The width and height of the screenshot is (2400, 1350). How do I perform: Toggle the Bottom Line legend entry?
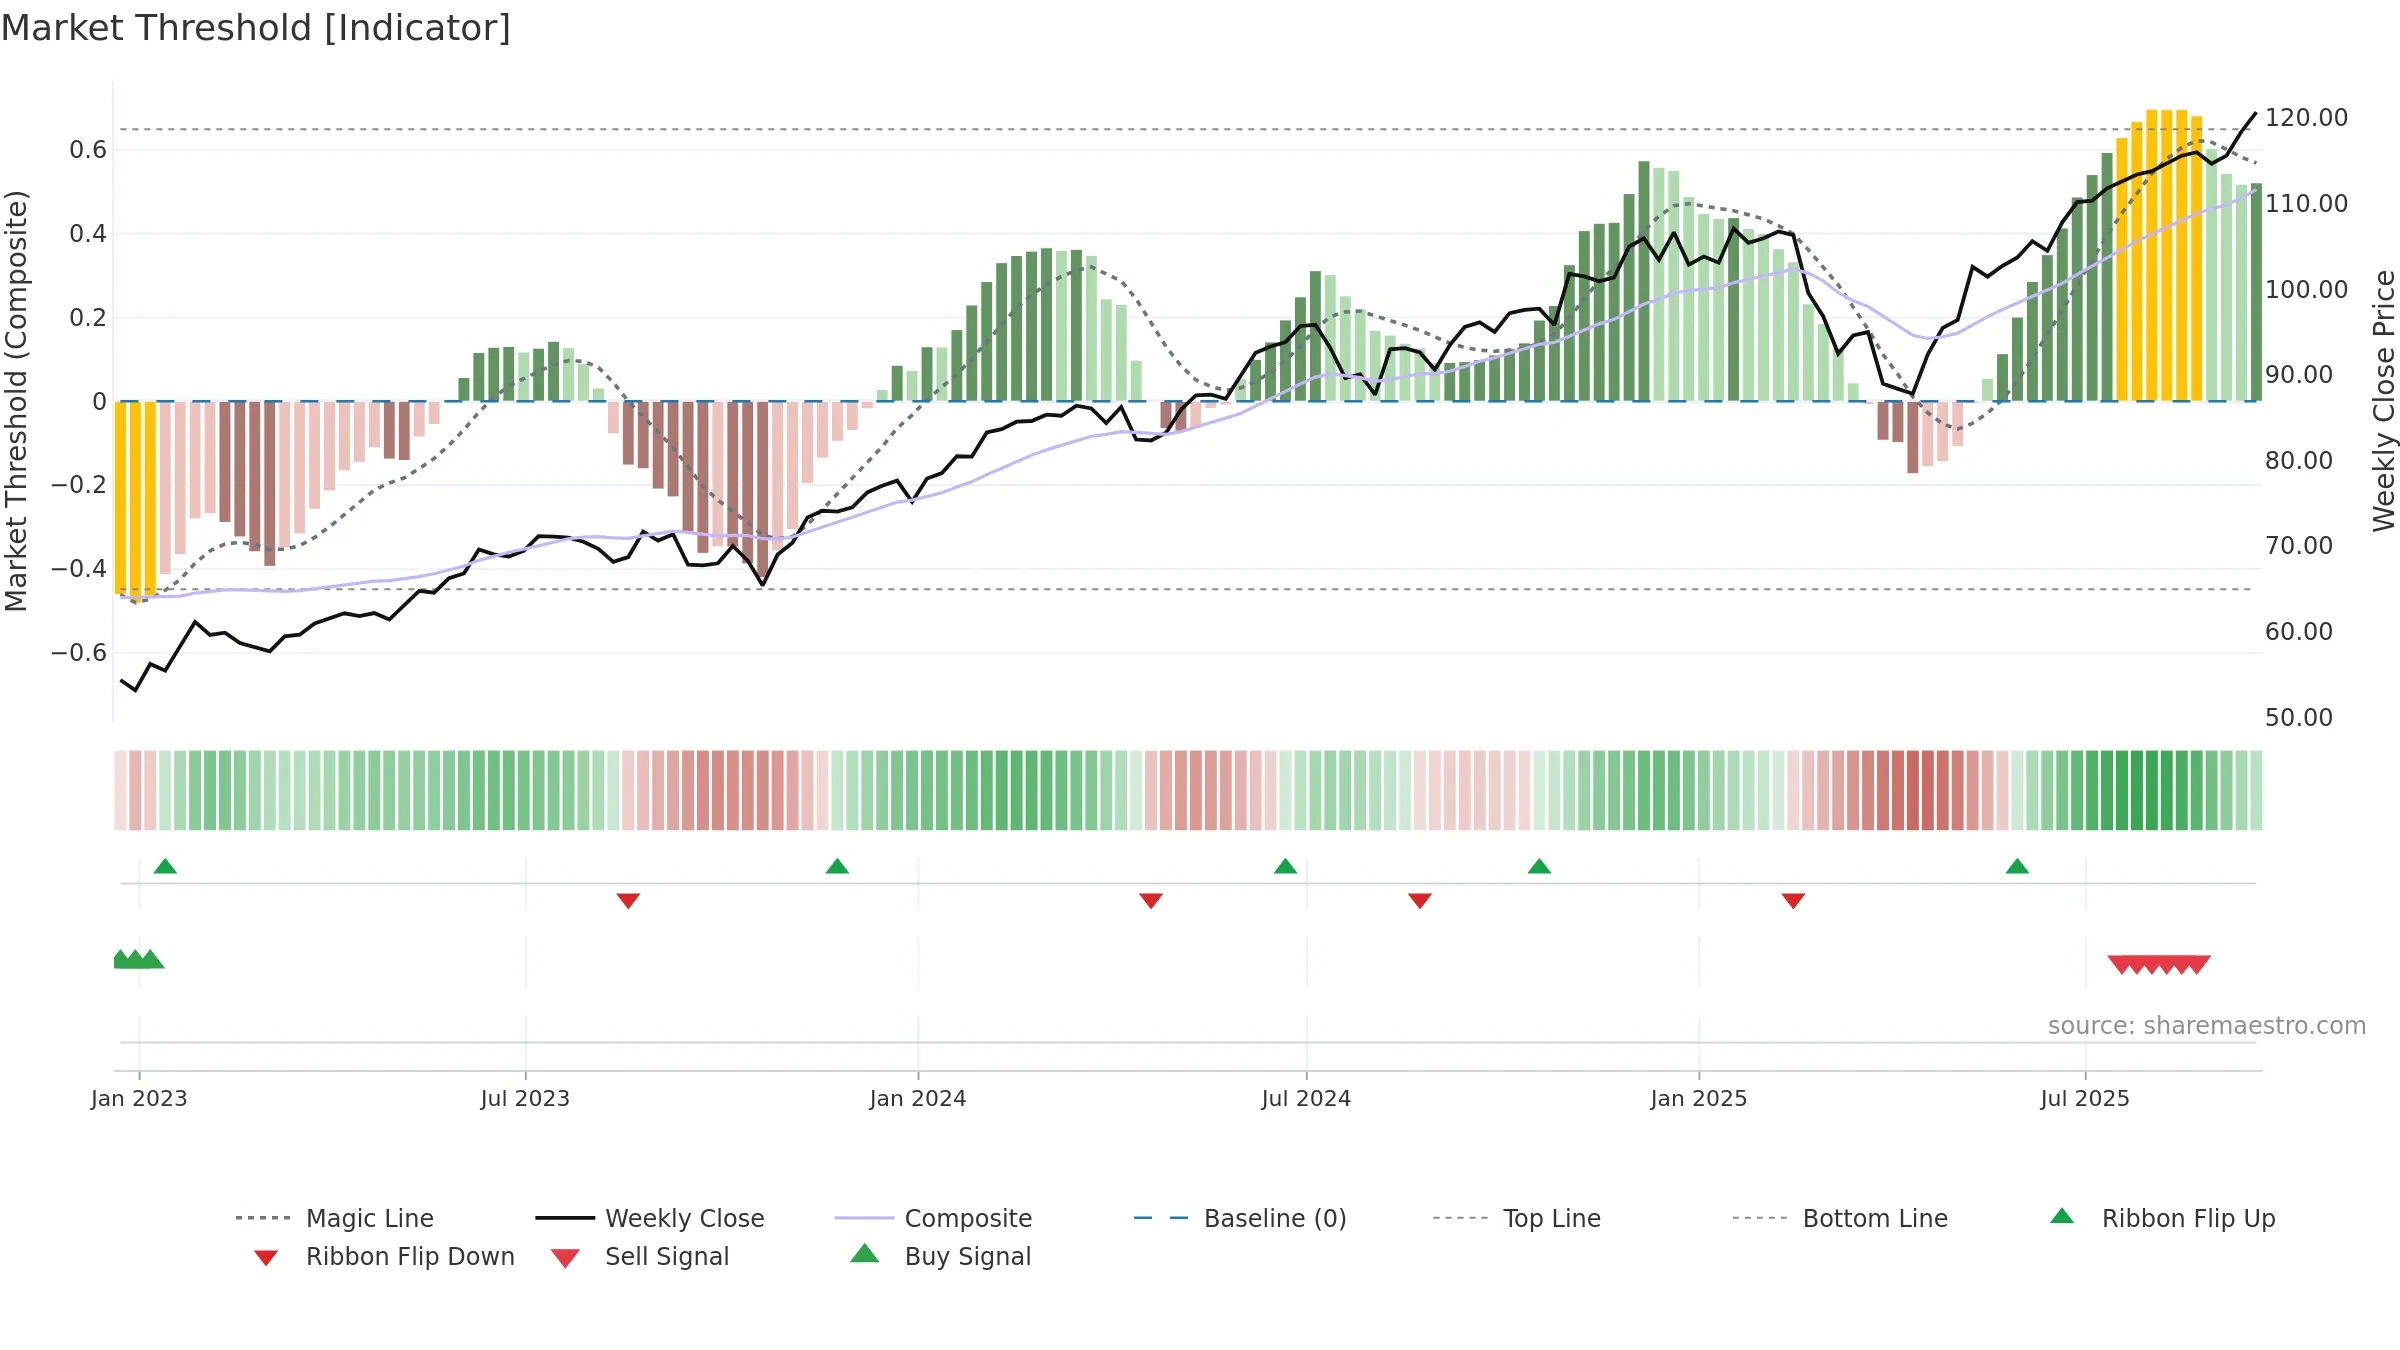(1840, 1218)
